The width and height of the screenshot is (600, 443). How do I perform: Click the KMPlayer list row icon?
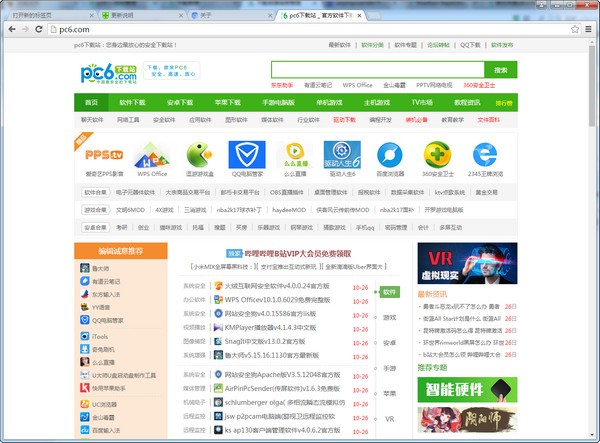(x=218, y=327)
